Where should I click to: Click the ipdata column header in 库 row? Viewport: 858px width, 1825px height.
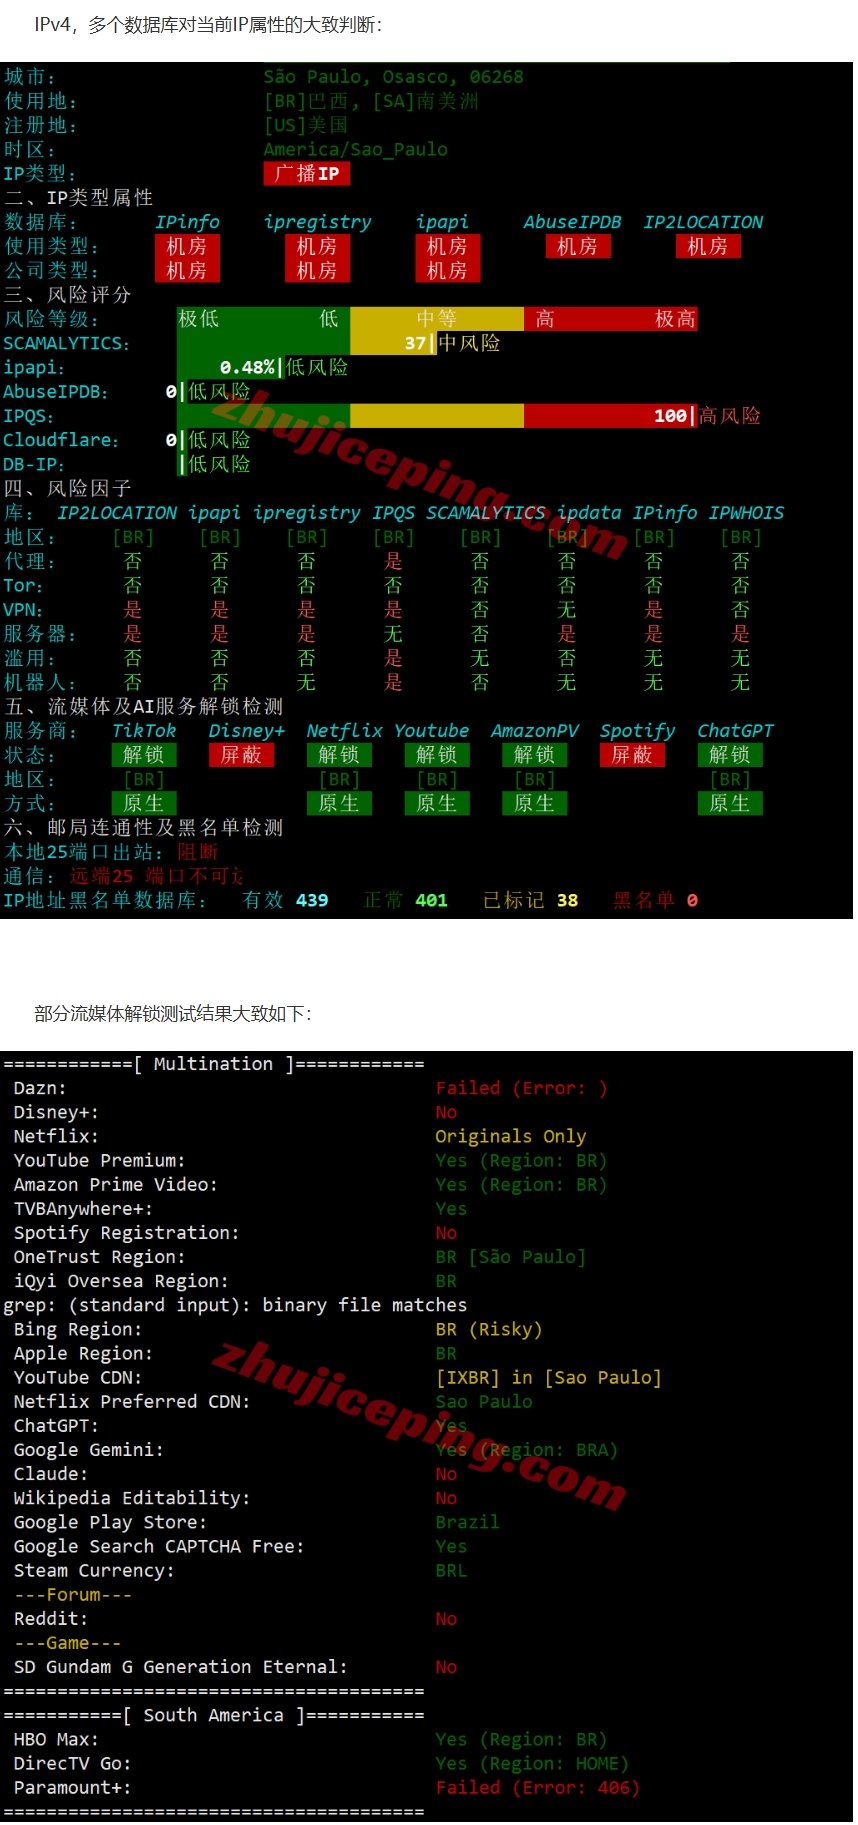[589, 513]
